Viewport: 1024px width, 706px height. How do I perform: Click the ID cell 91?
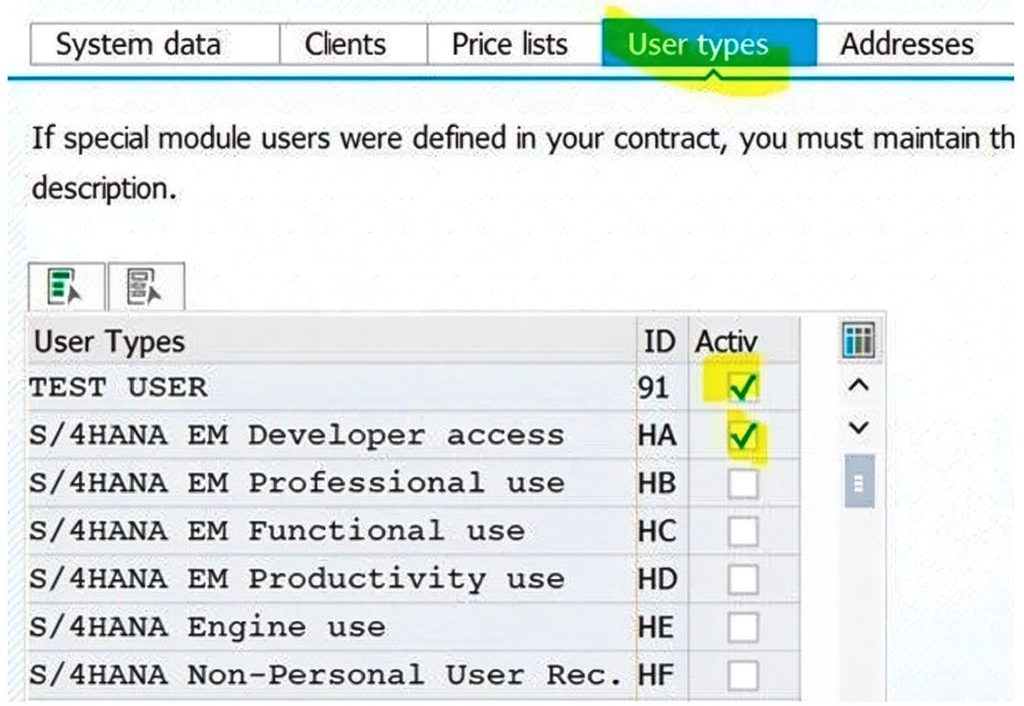662,387
